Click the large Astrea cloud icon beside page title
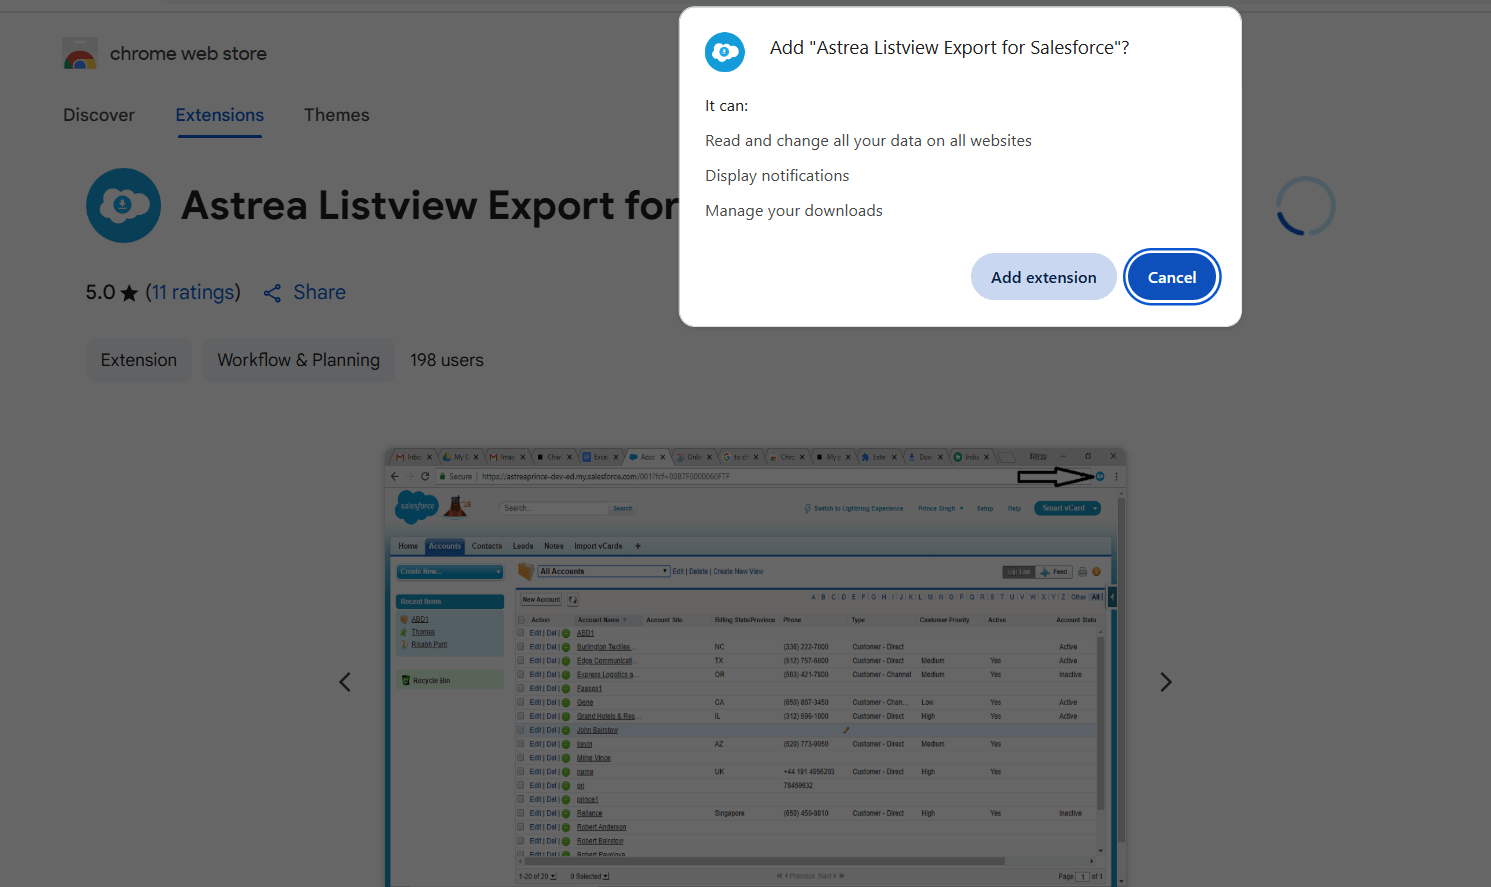Image resolution: width=1491 pixels, height=887 pixels. click(x=123, y=205)
